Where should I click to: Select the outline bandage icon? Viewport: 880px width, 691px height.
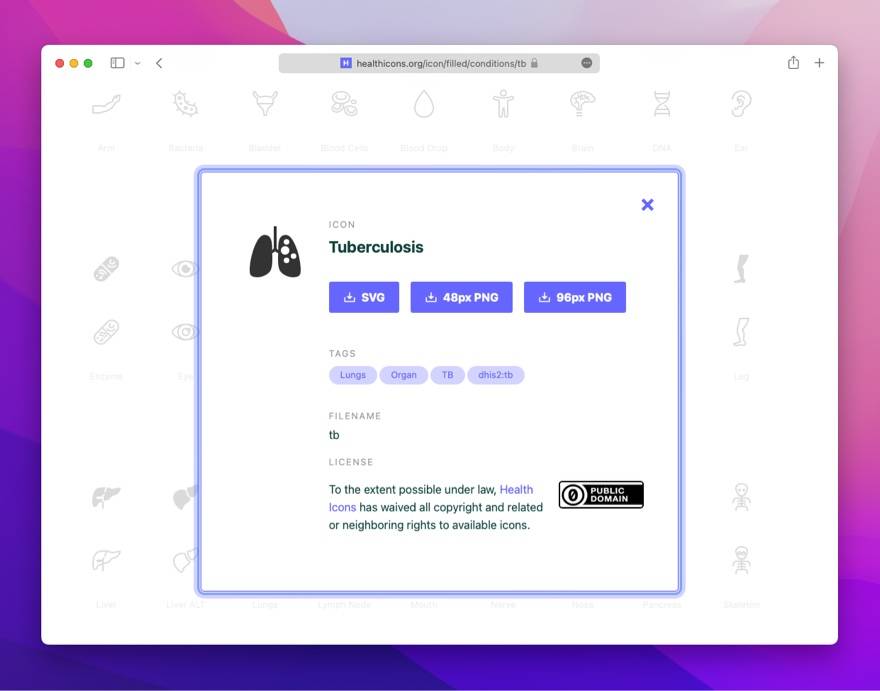coord(106,332)
